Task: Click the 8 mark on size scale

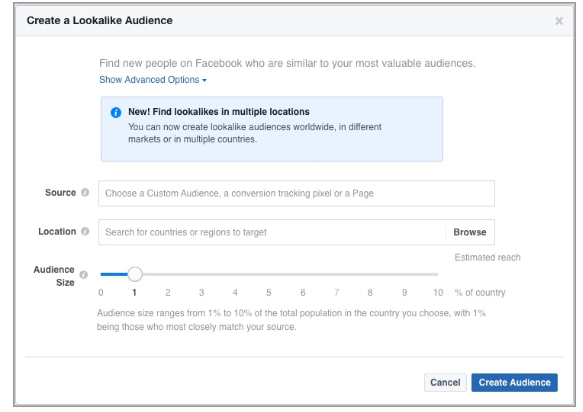Action: coord(370,293)
